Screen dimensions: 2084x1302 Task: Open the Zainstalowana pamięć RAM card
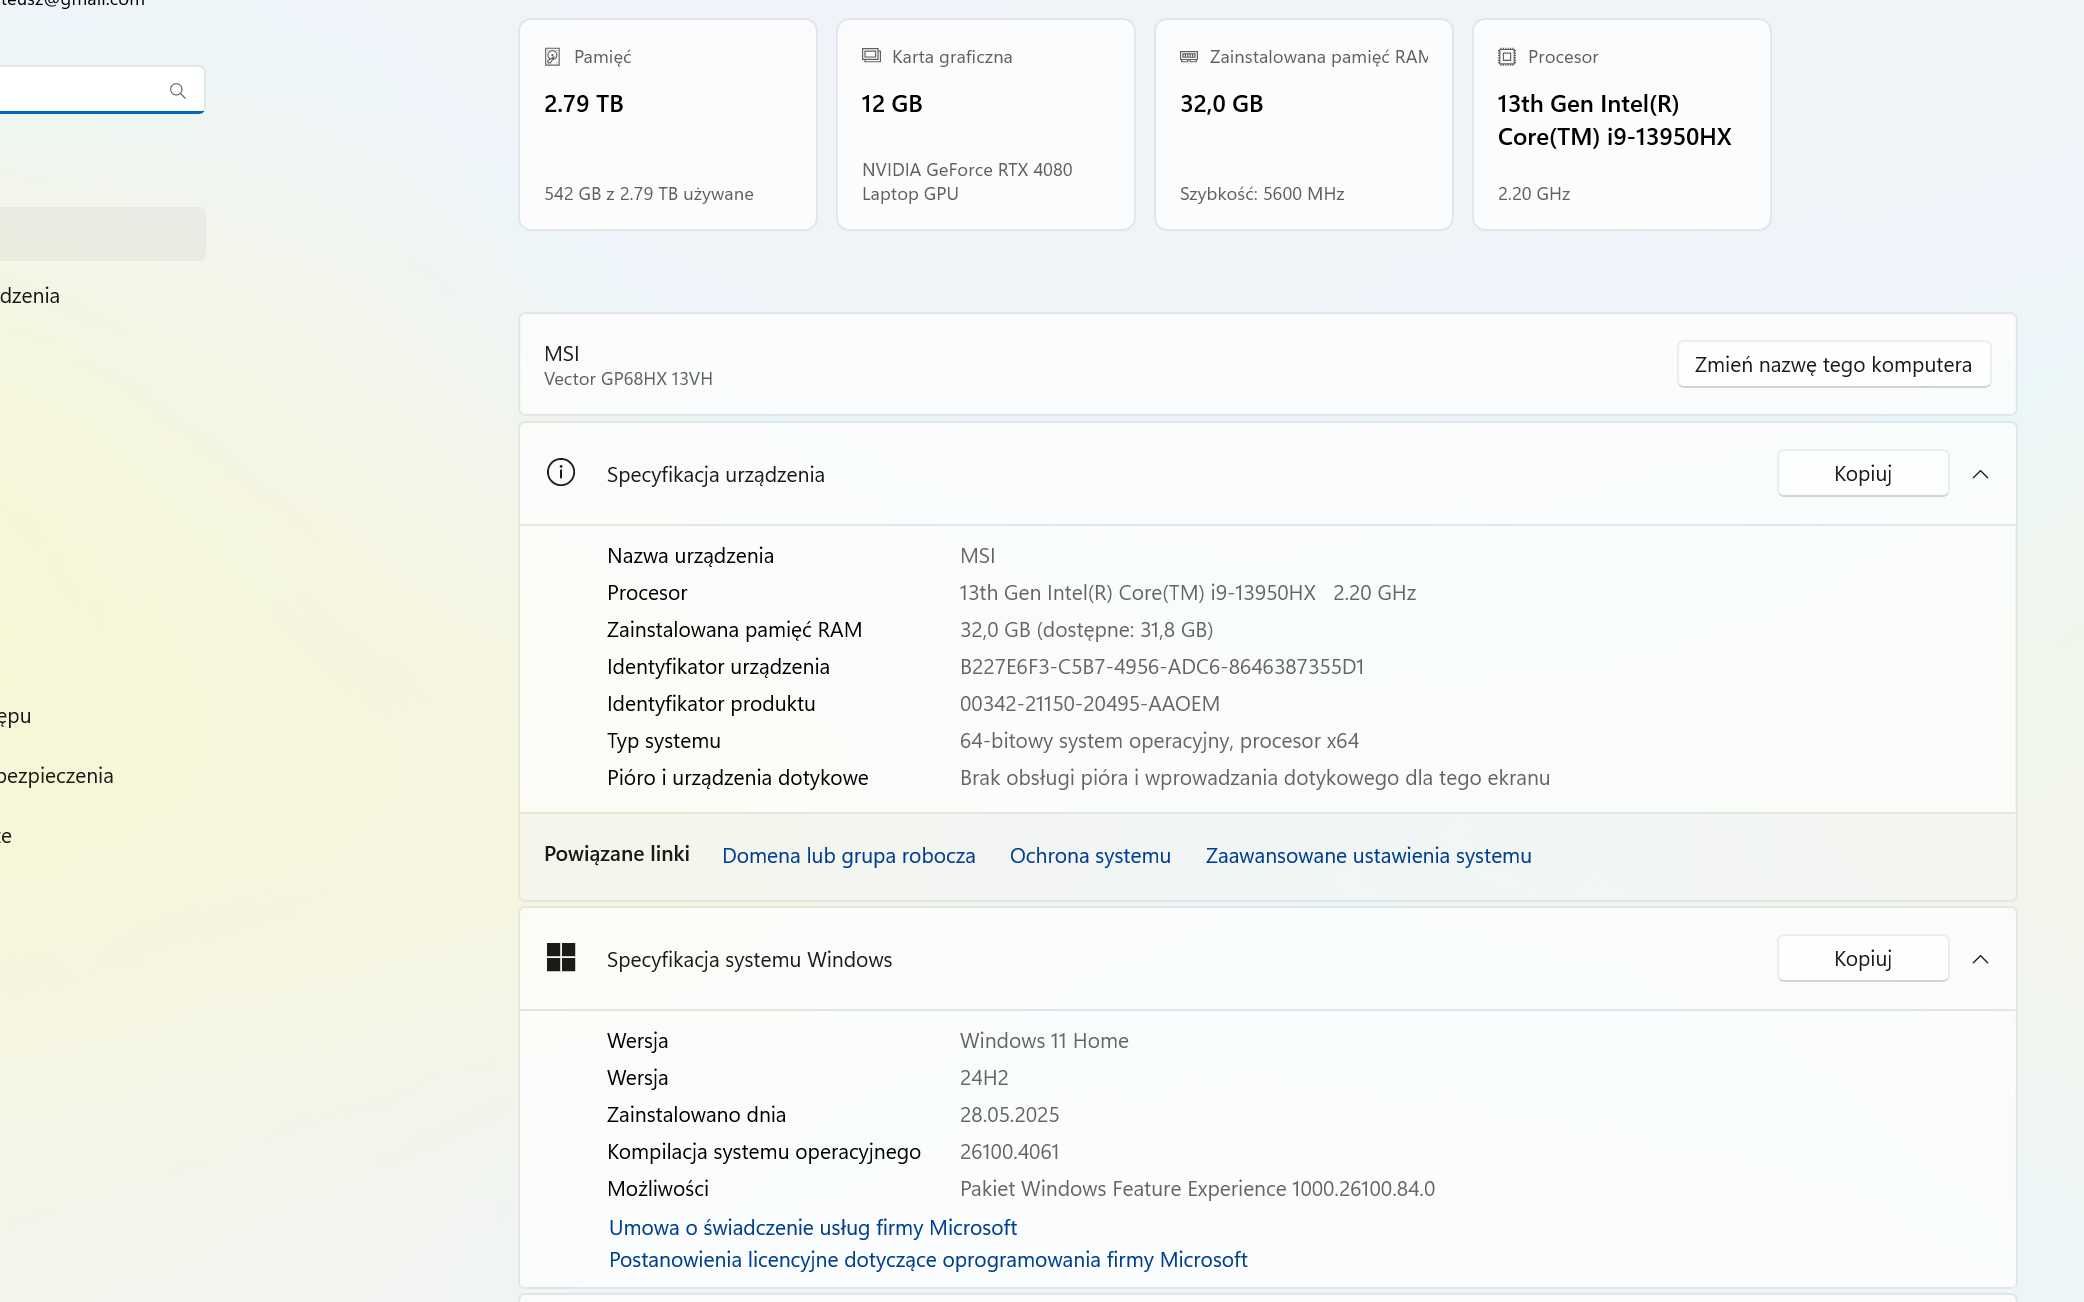[1304, 125]
